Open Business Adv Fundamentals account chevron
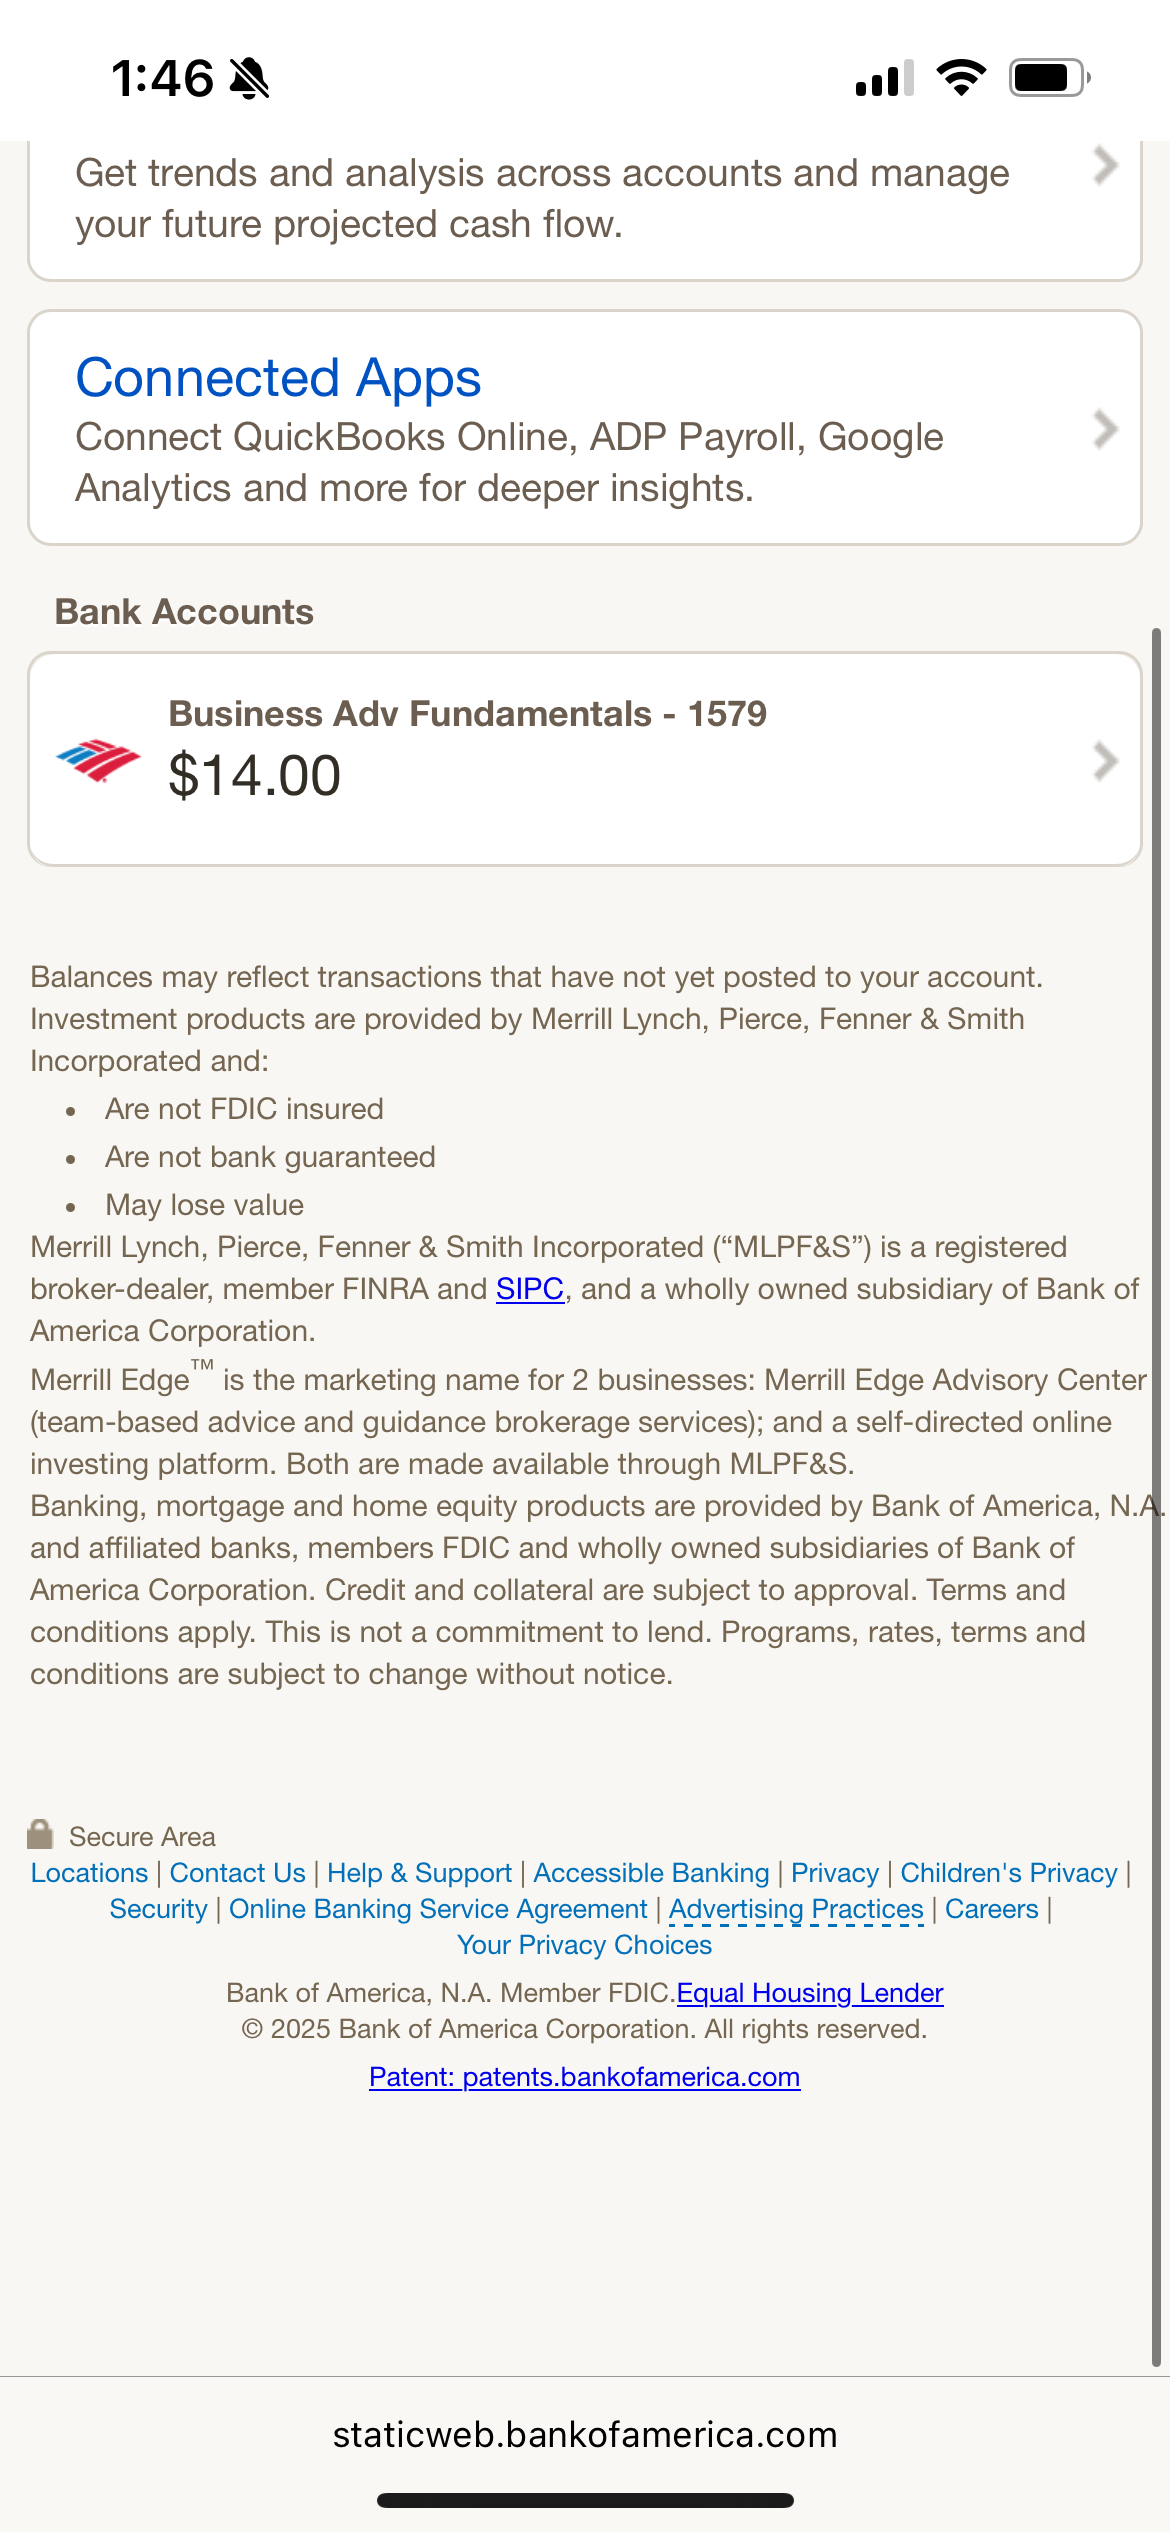 [x=1105, y=761]
